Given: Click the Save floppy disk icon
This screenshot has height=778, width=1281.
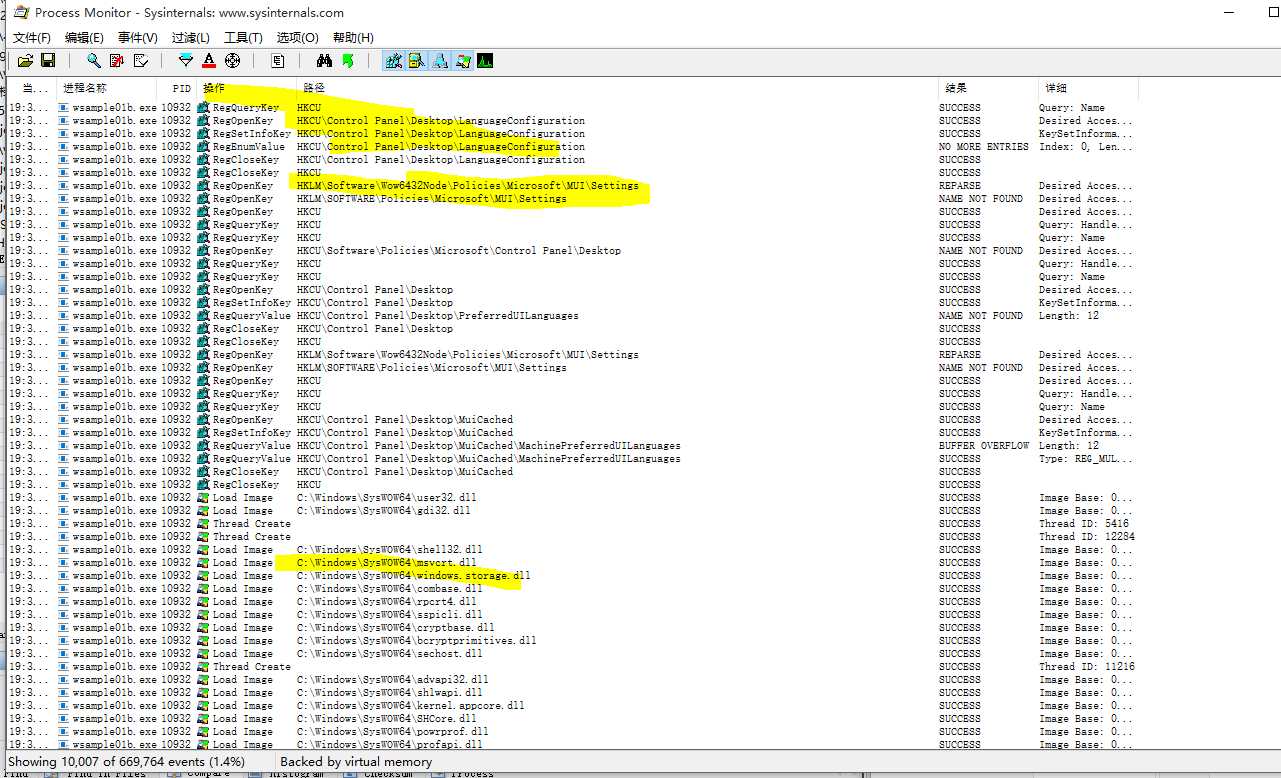Looking at the screenshot, I should point(48,61).
